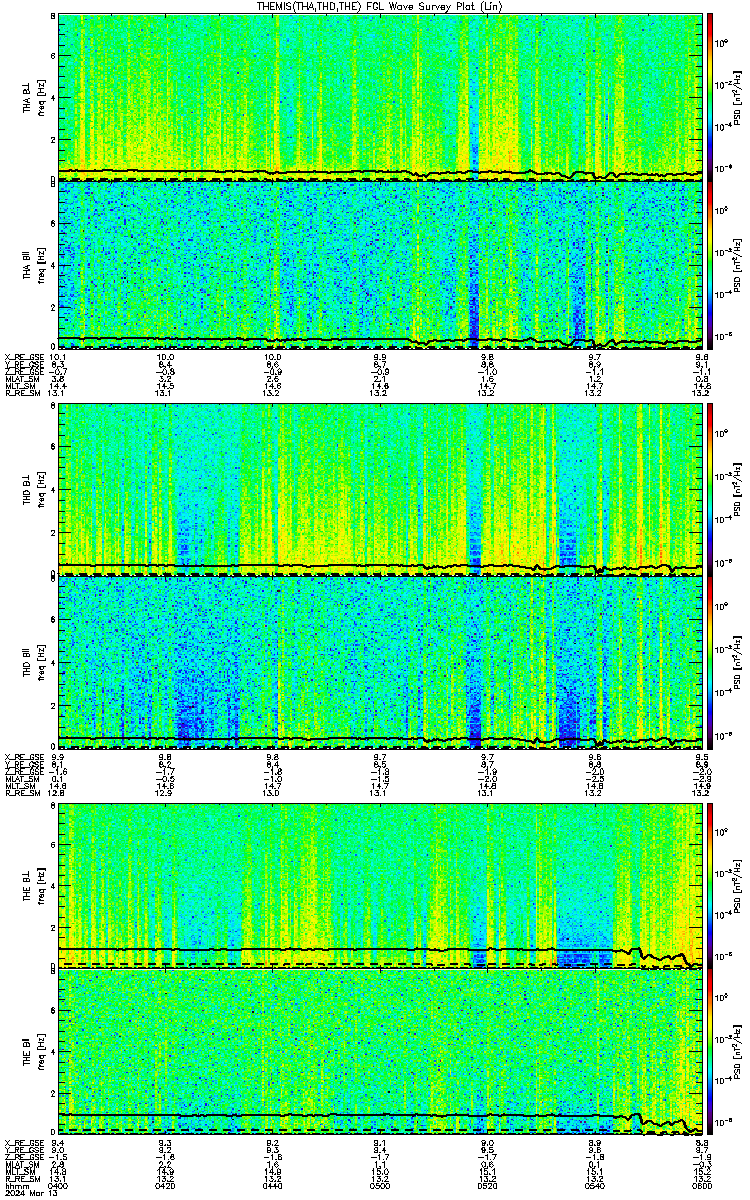Click the THE B-perpendicular PSD color bar
The width and height of the screenshot is (750, 1200).
710,886
